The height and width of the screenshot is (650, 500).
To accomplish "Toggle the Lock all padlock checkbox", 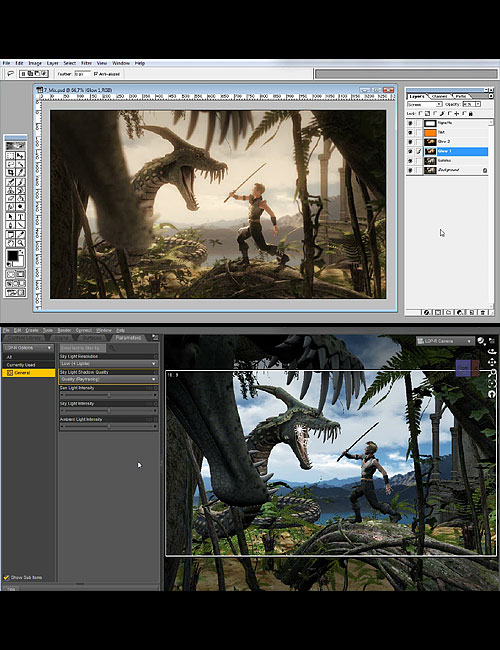I will [464, 113].
